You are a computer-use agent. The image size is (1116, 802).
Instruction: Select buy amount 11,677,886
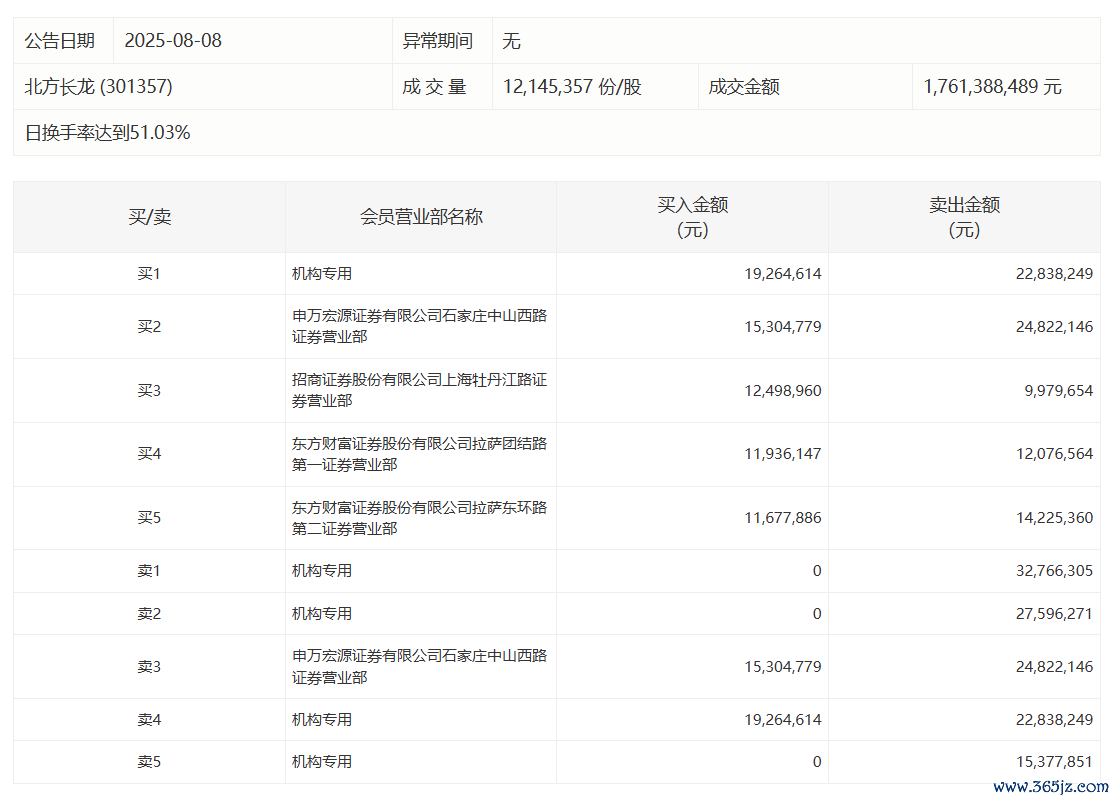783,517
